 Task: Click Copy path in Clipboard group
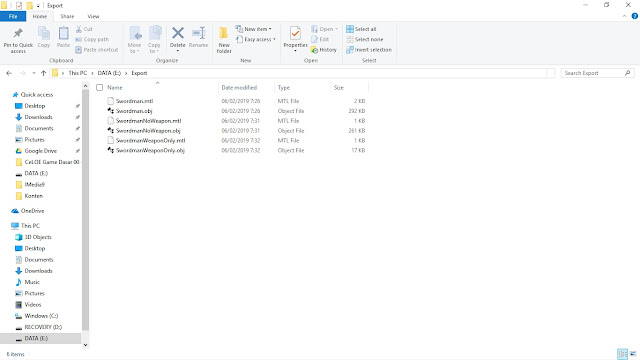(x=92, y=40)
